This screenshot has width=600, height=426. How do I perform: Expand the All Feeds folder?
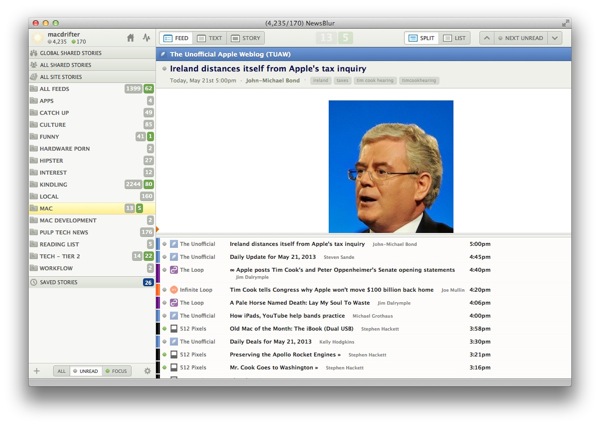pyautogui.click(x=92, y=89)
